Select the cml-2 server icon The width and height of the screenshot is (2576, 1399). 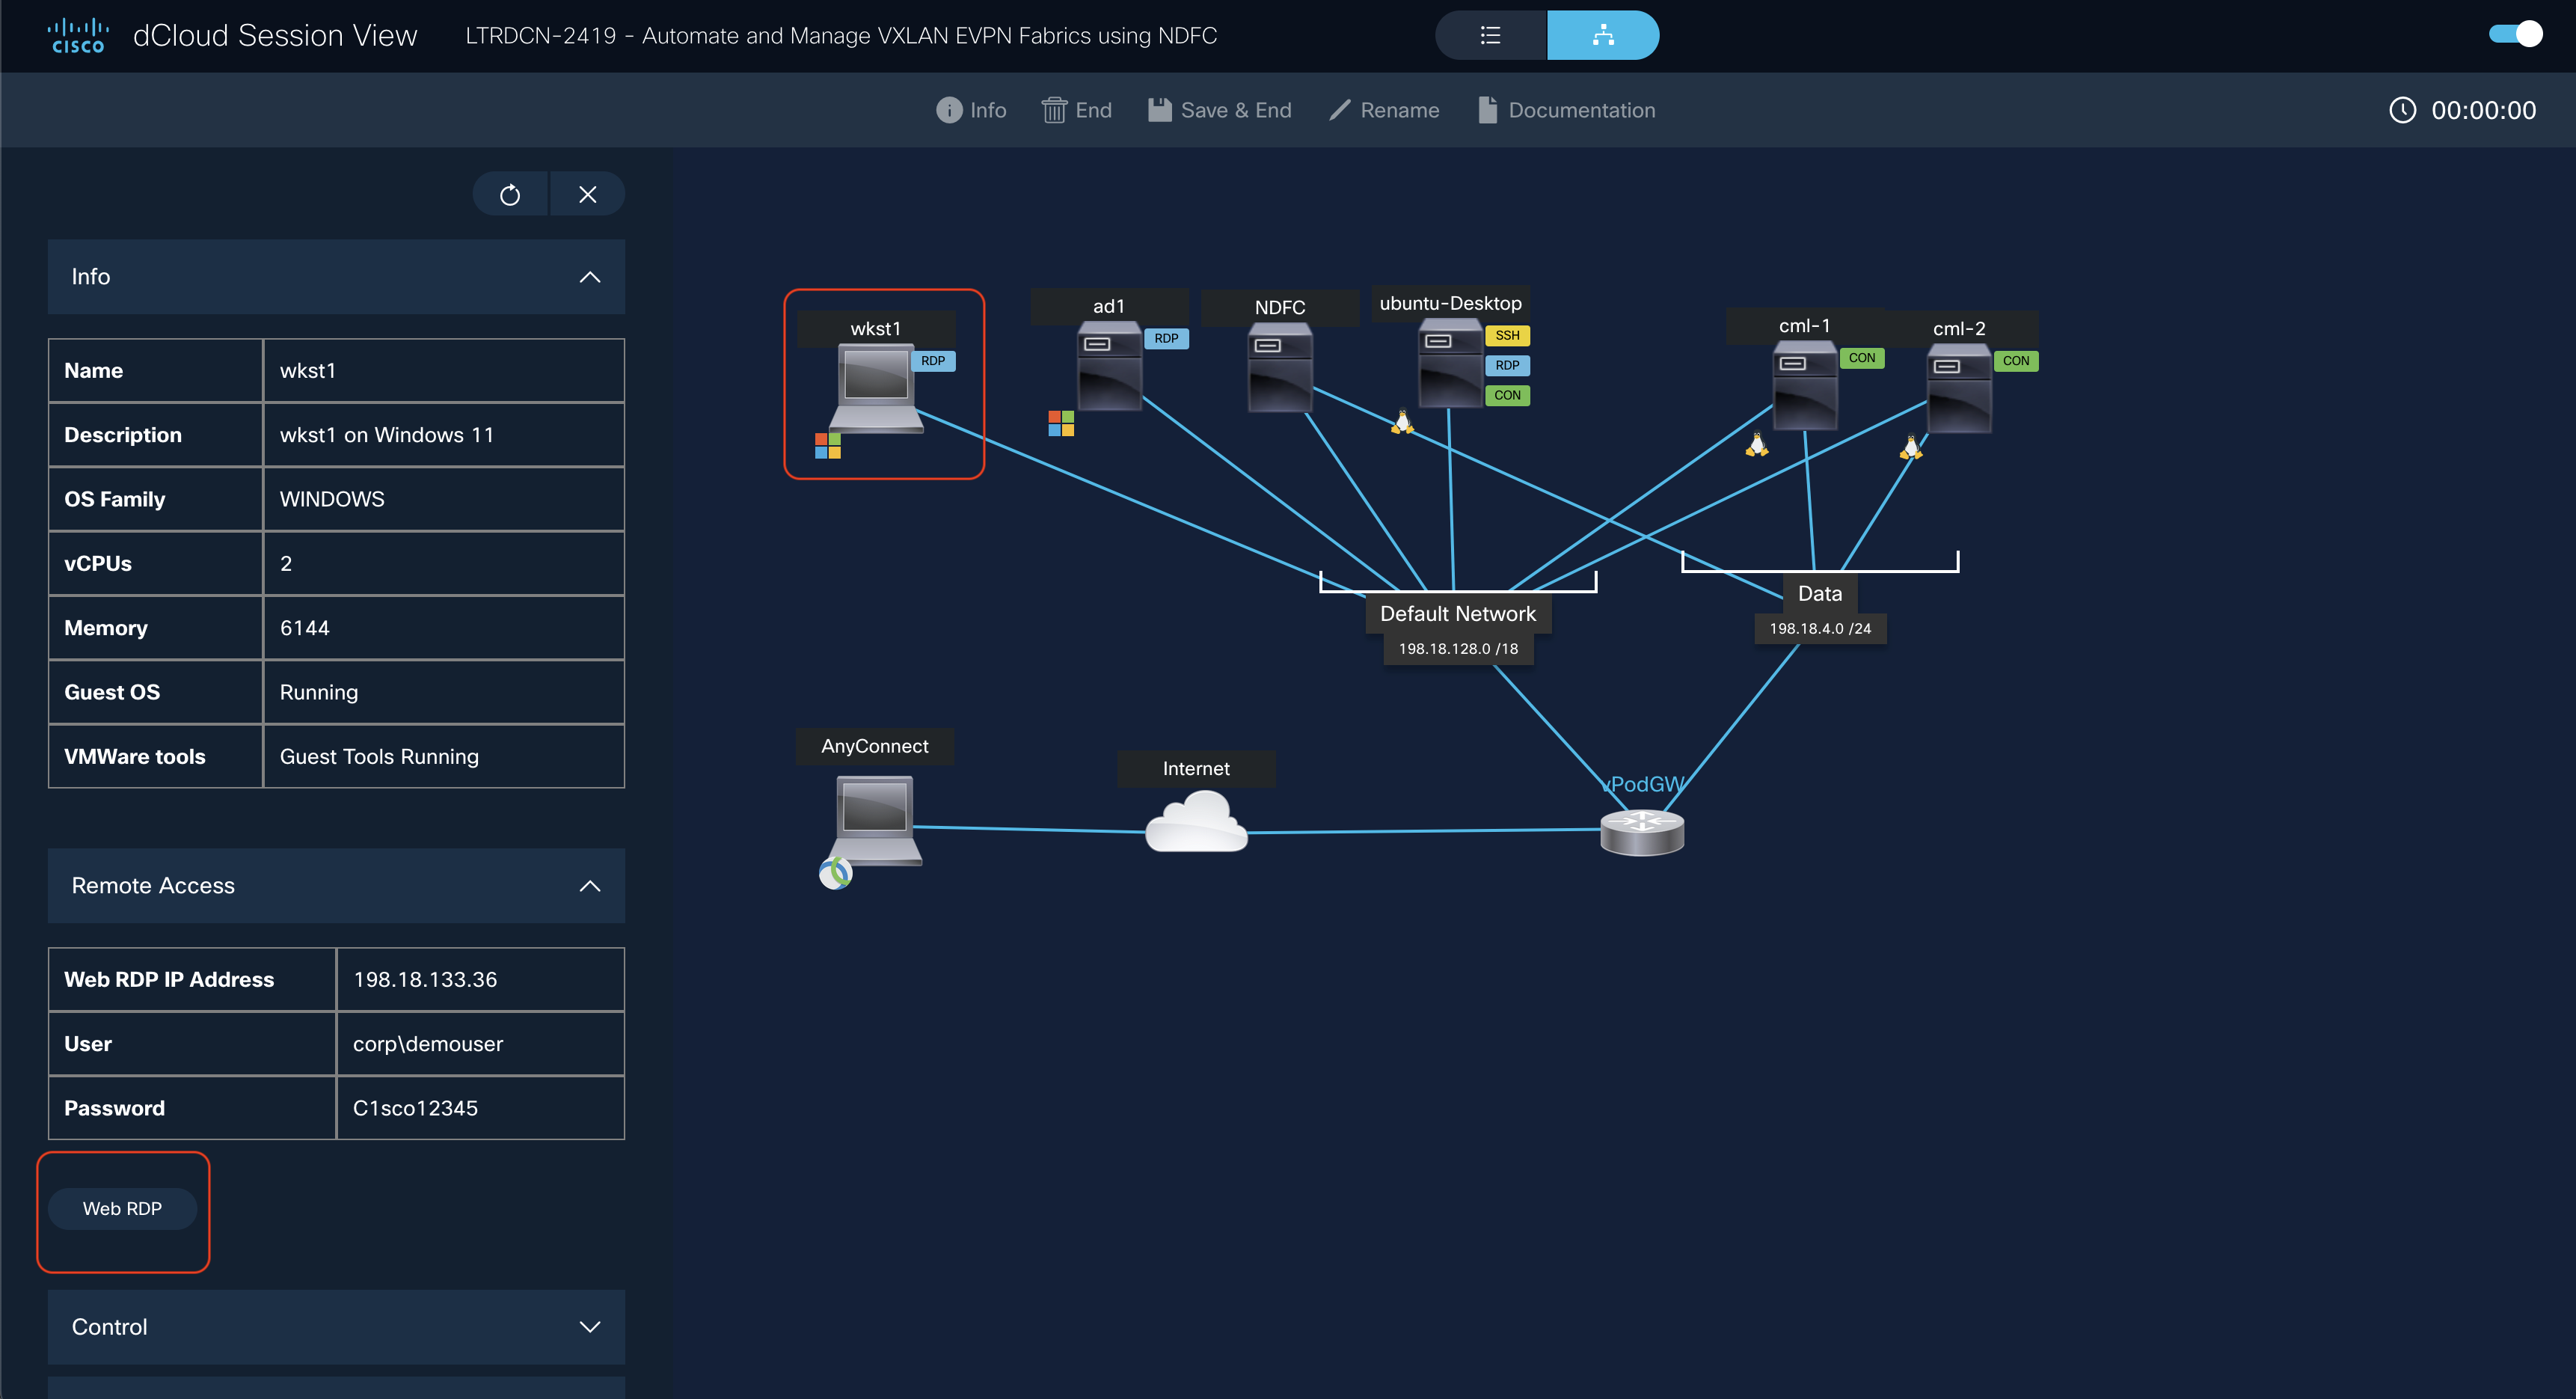point(1959,389)
